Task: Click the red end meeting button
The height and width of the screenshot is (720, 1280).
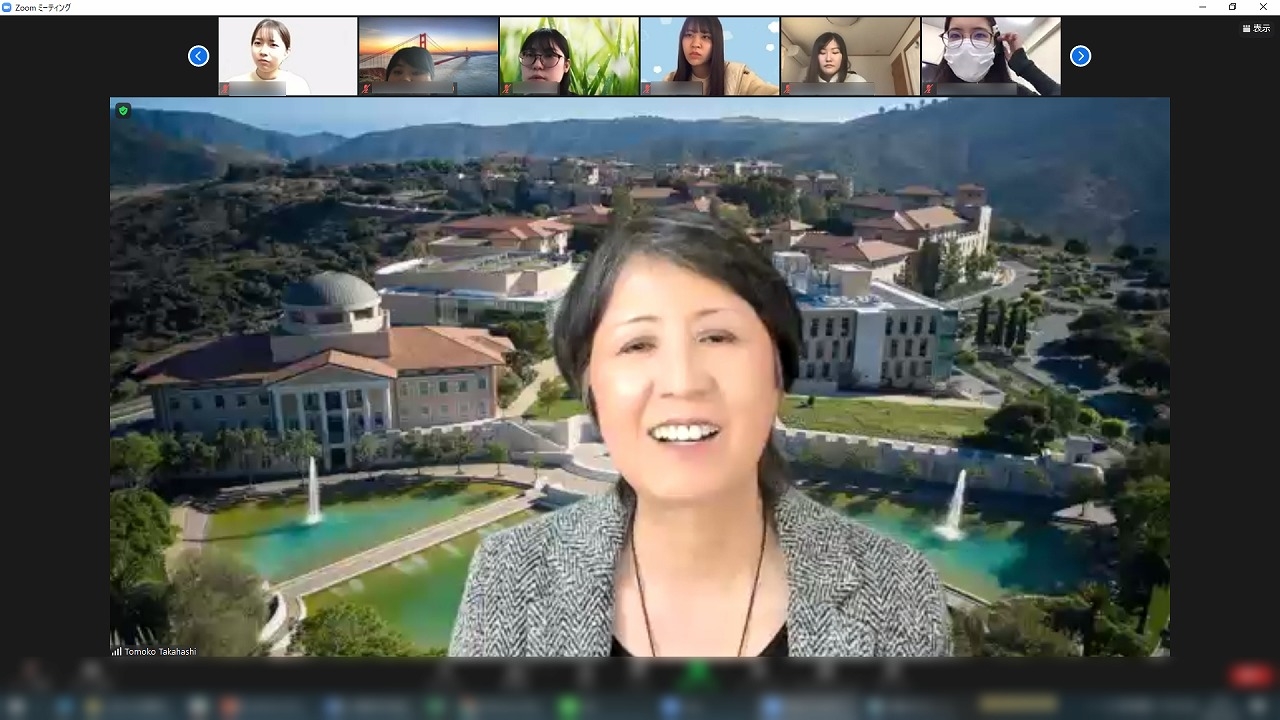Action: (x=1251, y=676)
